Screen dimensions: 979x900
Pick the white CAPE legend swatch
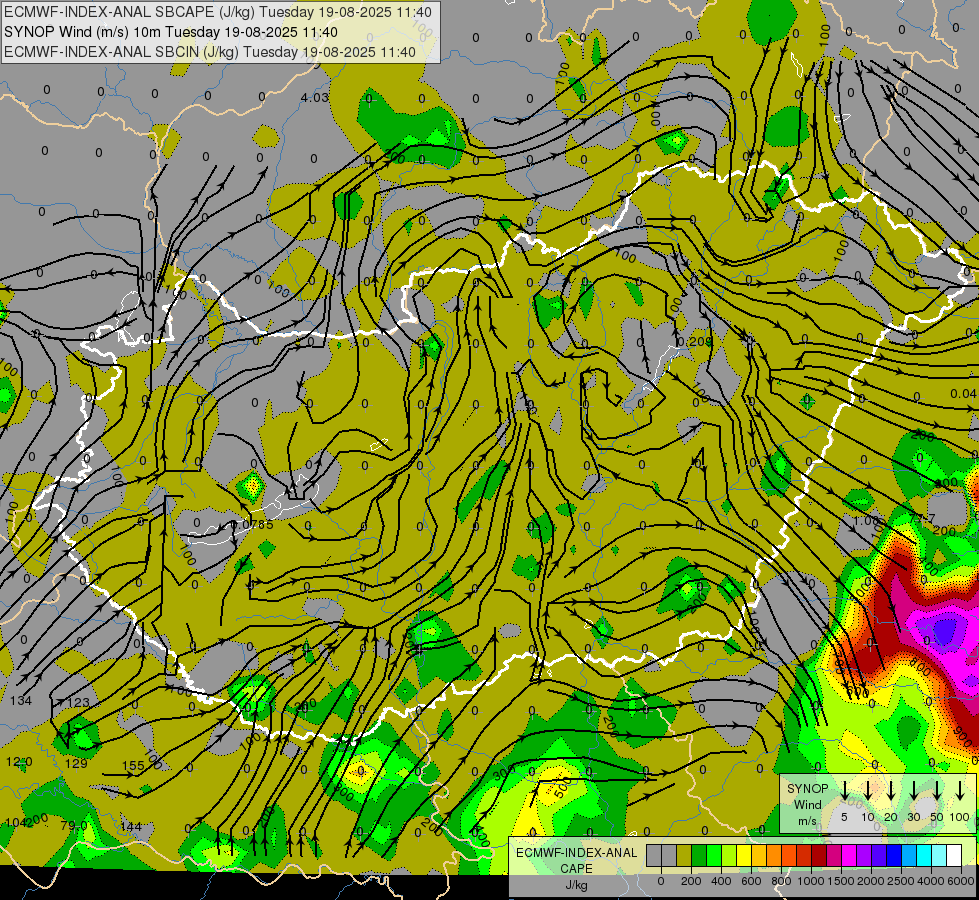tap(954, 855)
